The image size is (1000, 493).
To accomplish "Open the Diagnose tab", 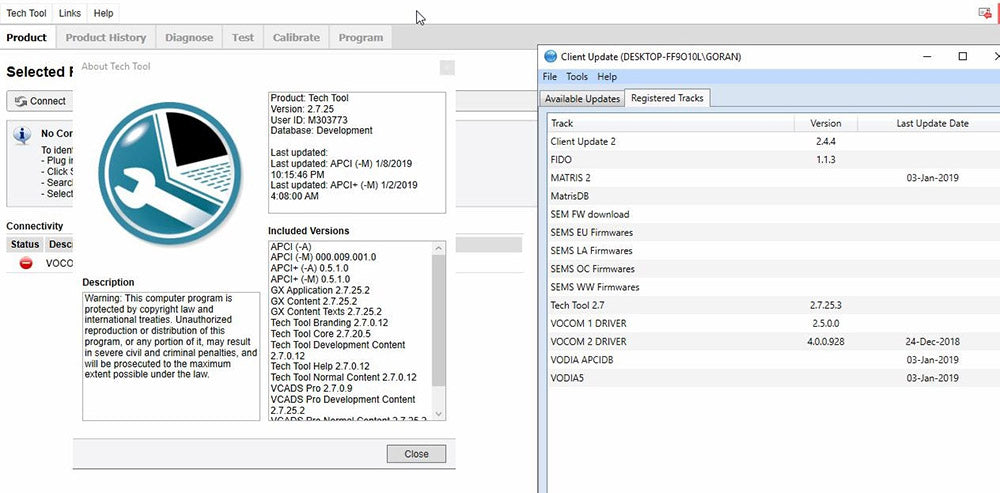I will (x=189, y=37).
